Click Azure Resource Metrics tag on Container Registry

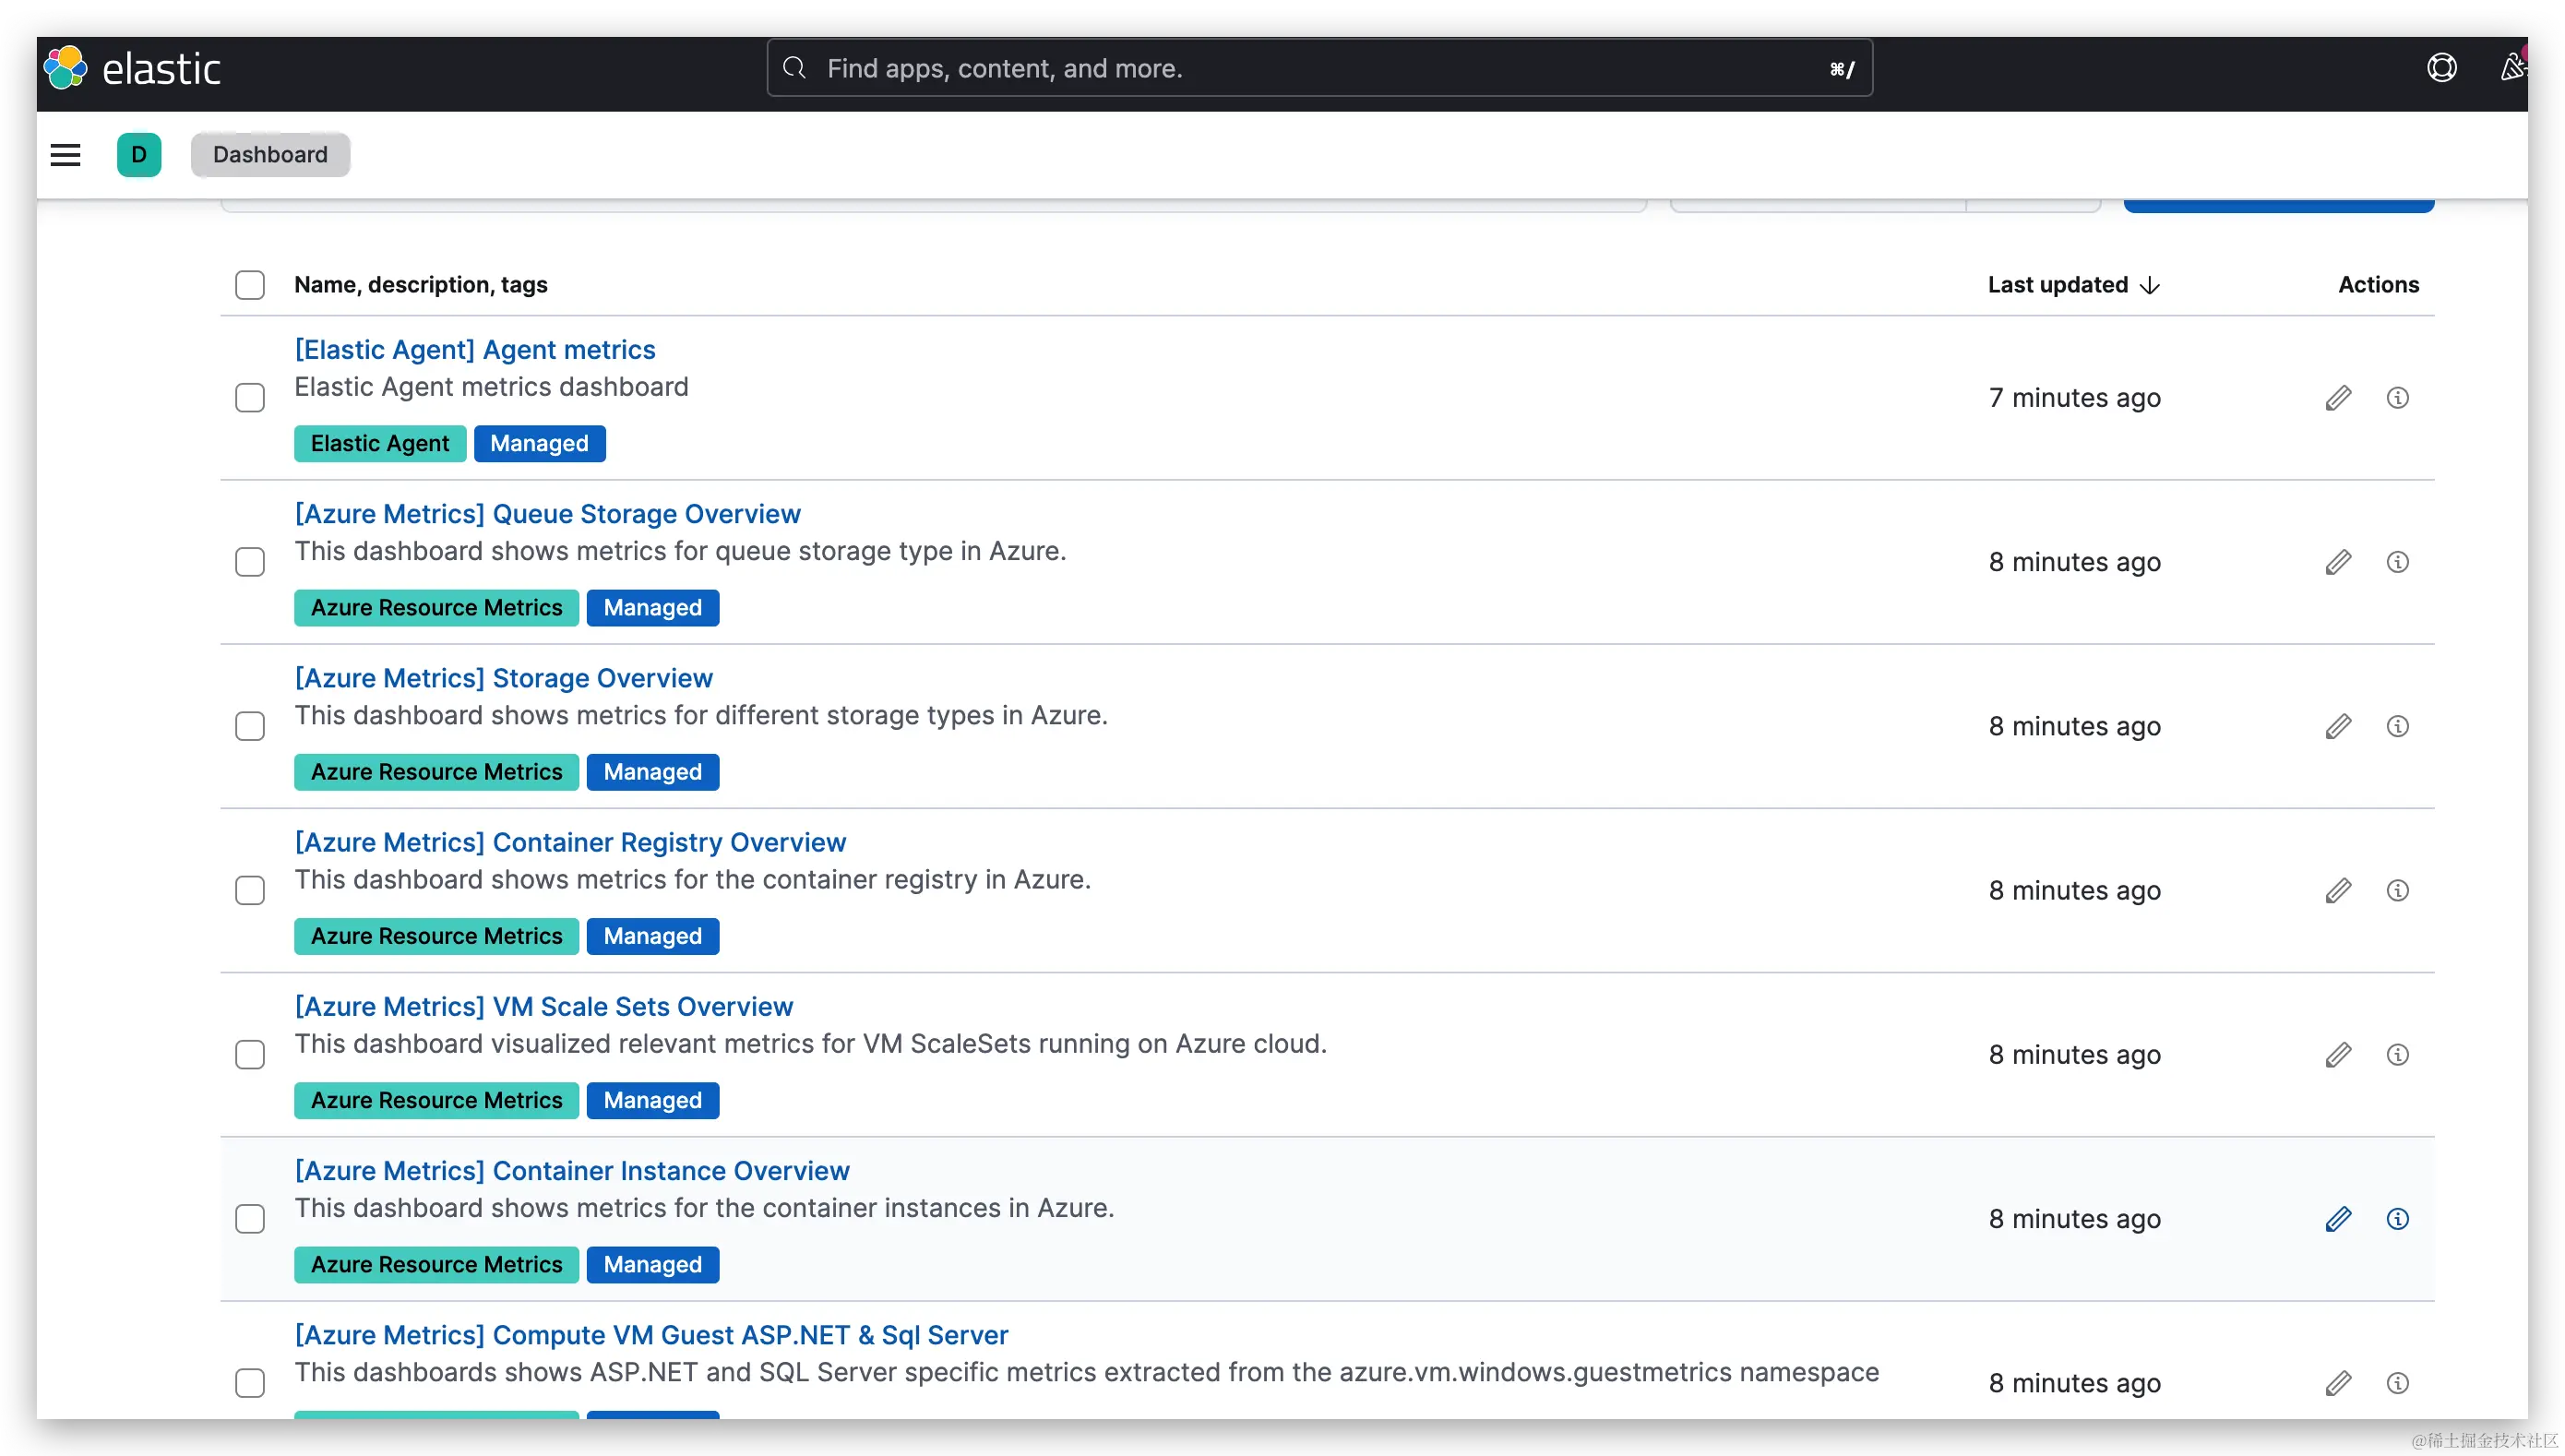pos(436,936)
